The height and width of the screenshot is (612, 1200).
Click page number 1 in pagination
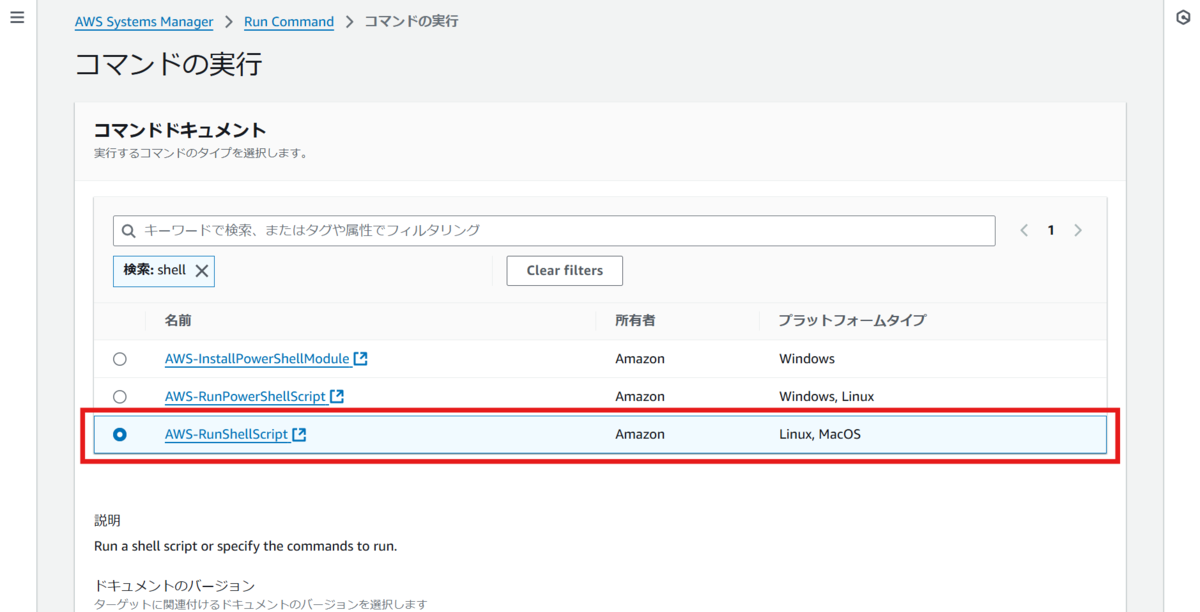(x=1051, y=230)
